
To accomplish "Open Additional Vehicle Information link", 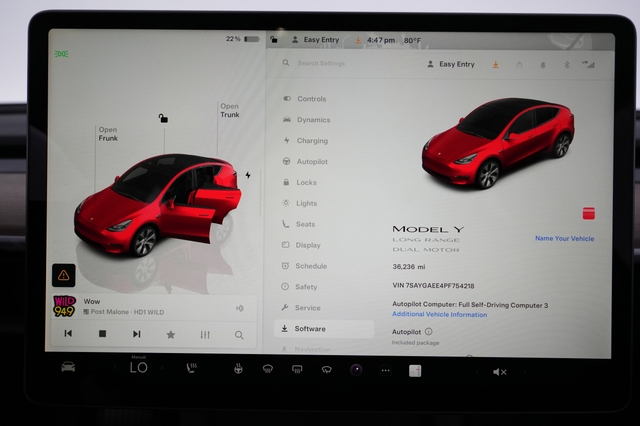I will [x=440, y=315].
